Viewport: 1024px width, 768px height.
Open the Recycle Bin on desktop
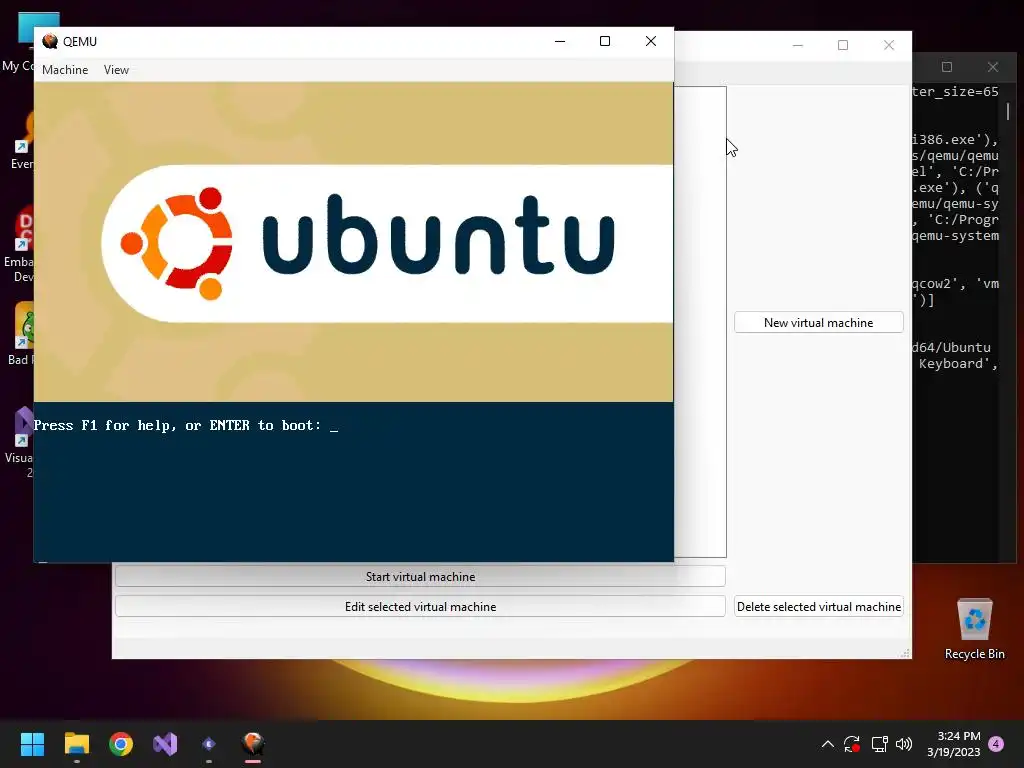974,629
